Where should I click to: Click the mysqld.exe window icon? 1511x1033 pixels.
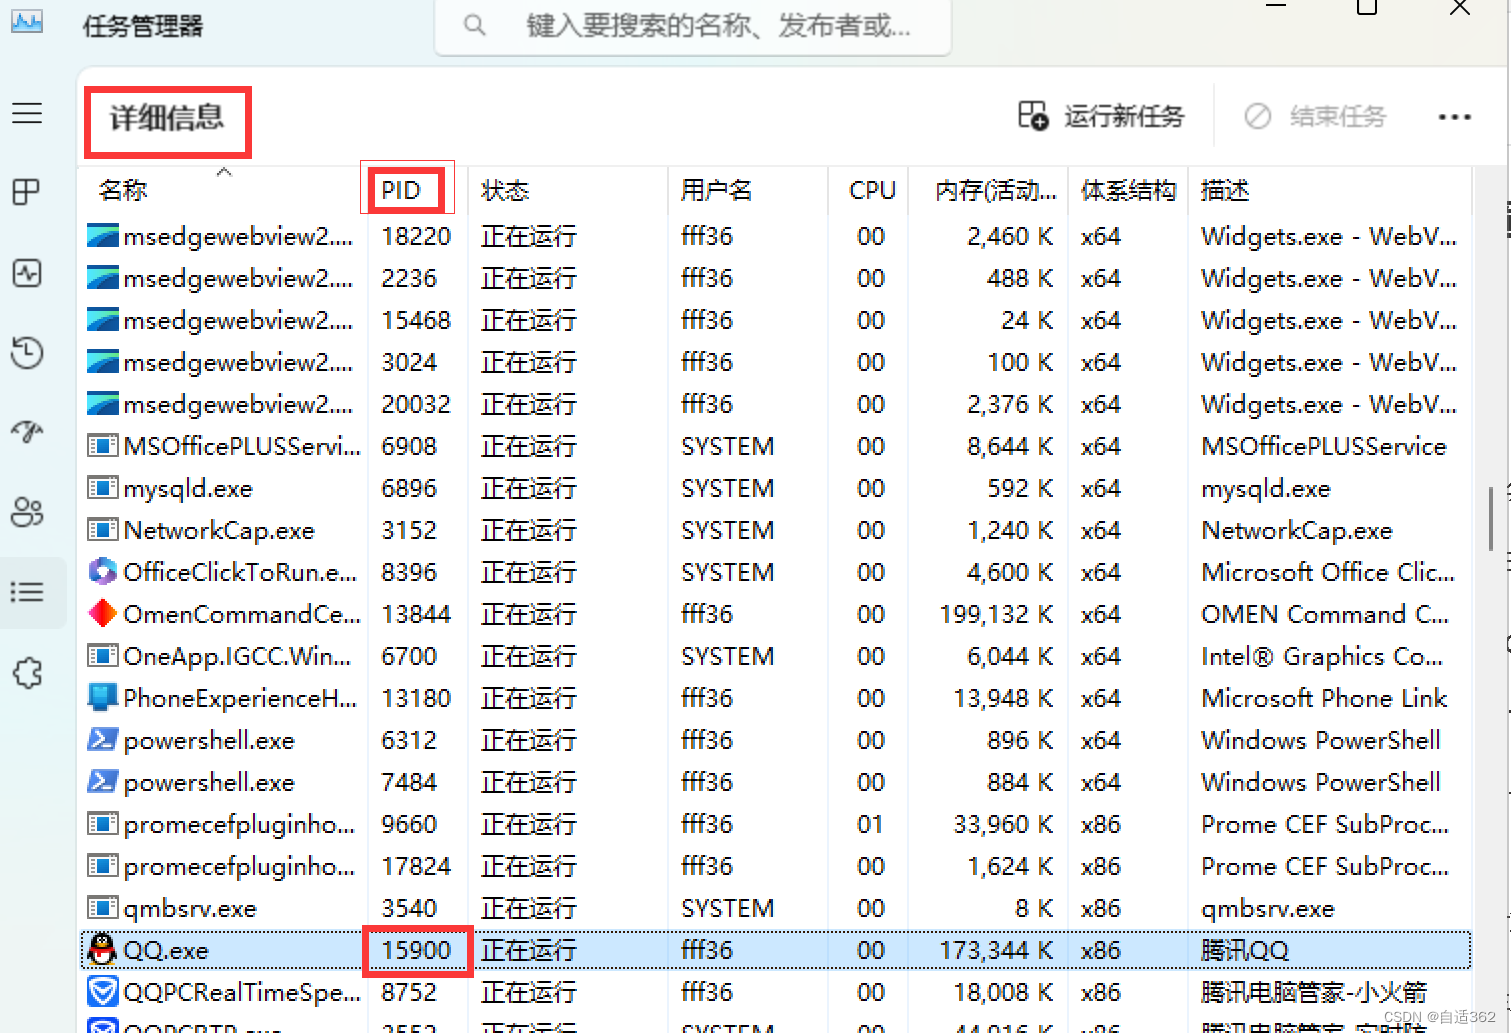click(103, 487)
